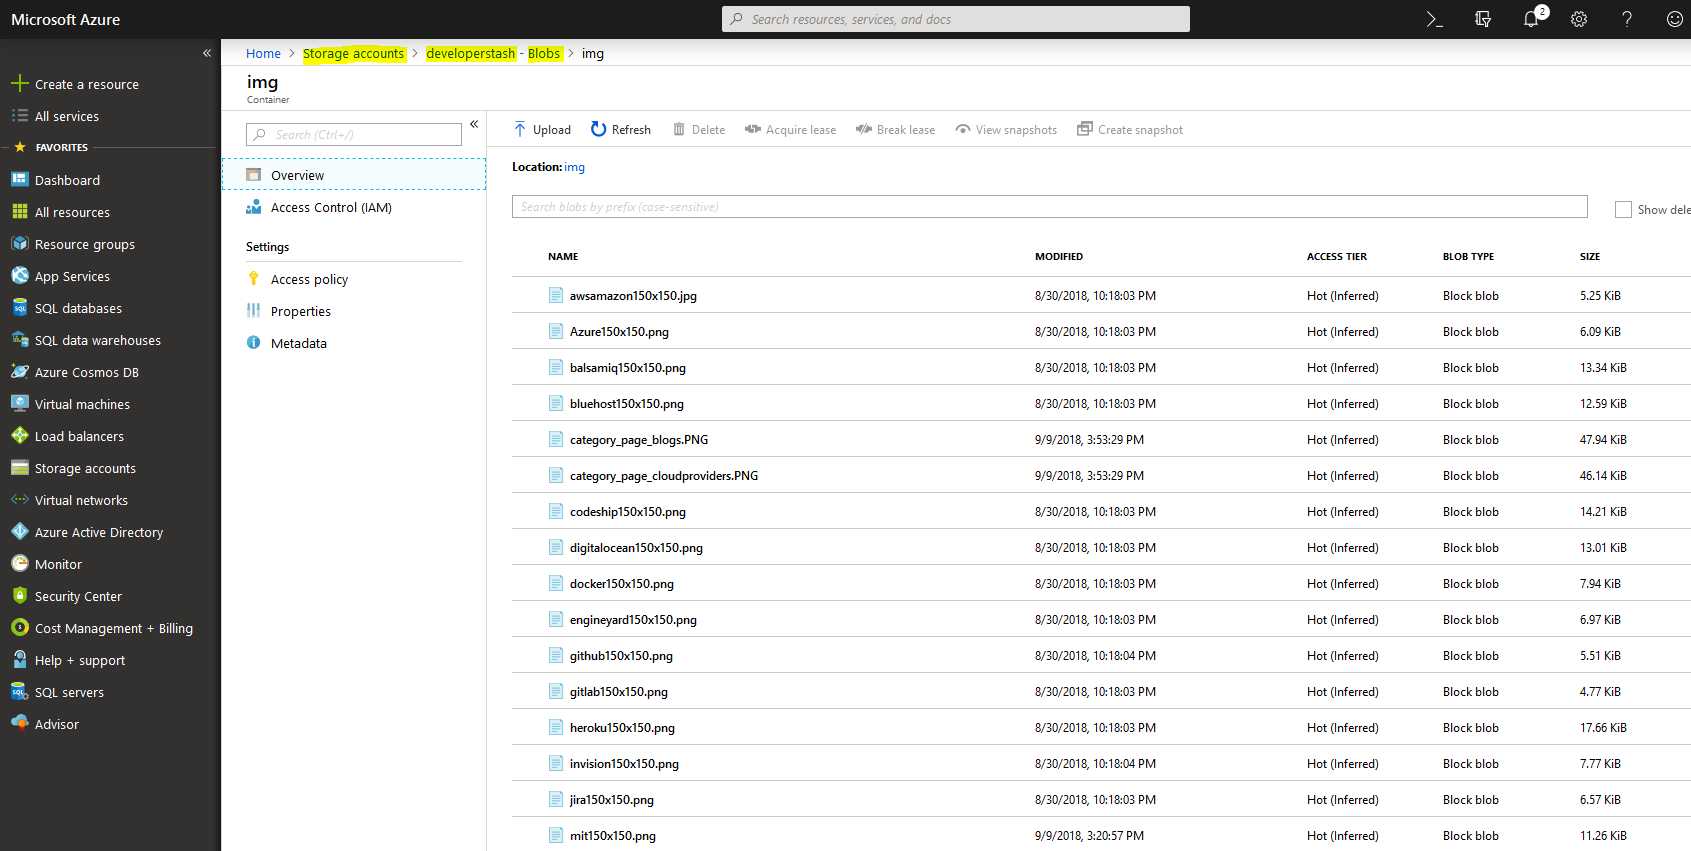This screenshot has width=1691, height=851.
Task: Focus the search blobs by prefix field
Action: tap(1050, 206)
